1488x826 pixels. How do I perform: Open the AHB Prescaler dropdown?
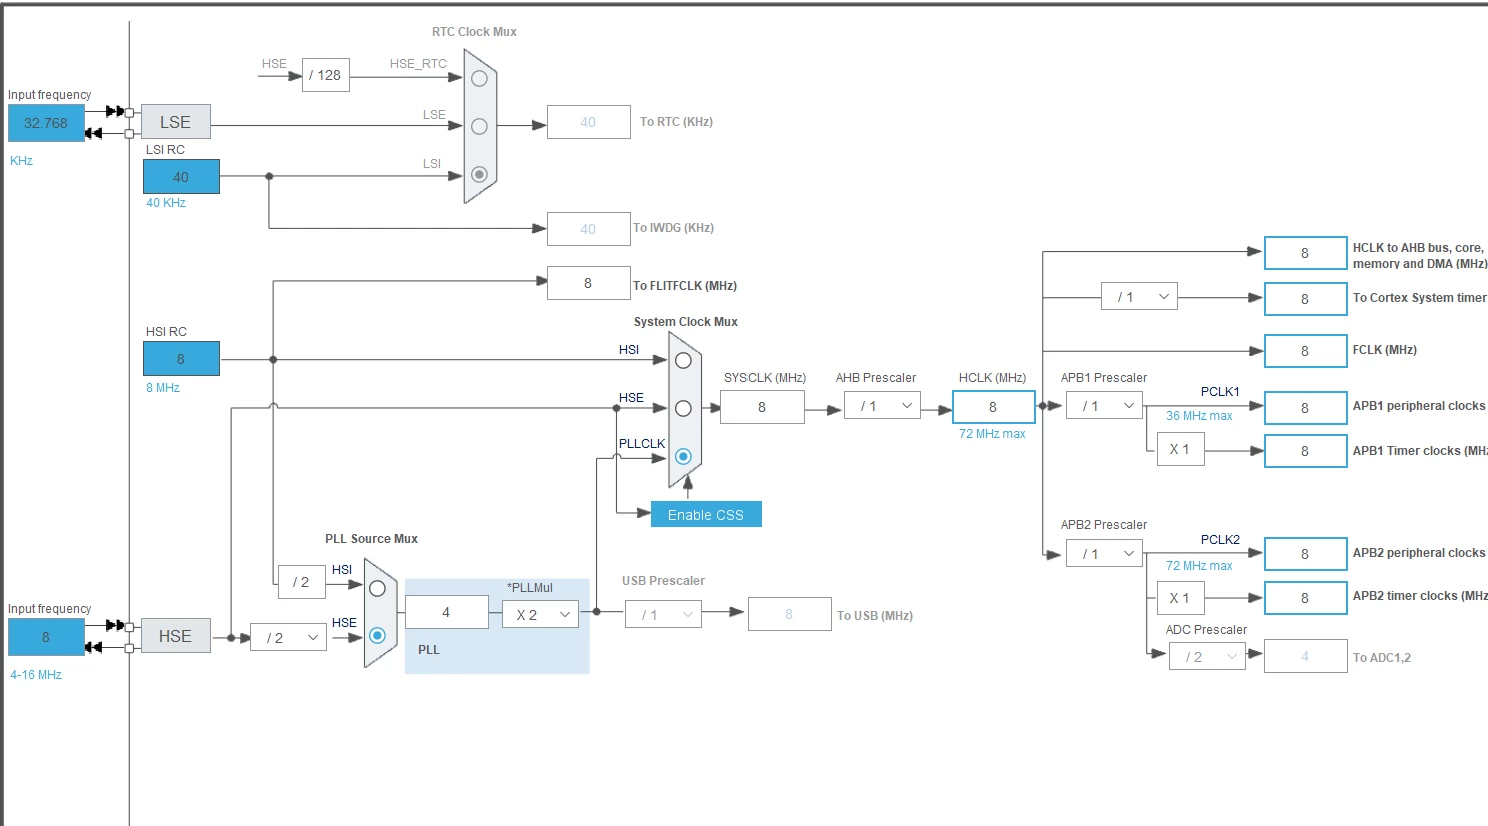[x=882, y=405]
